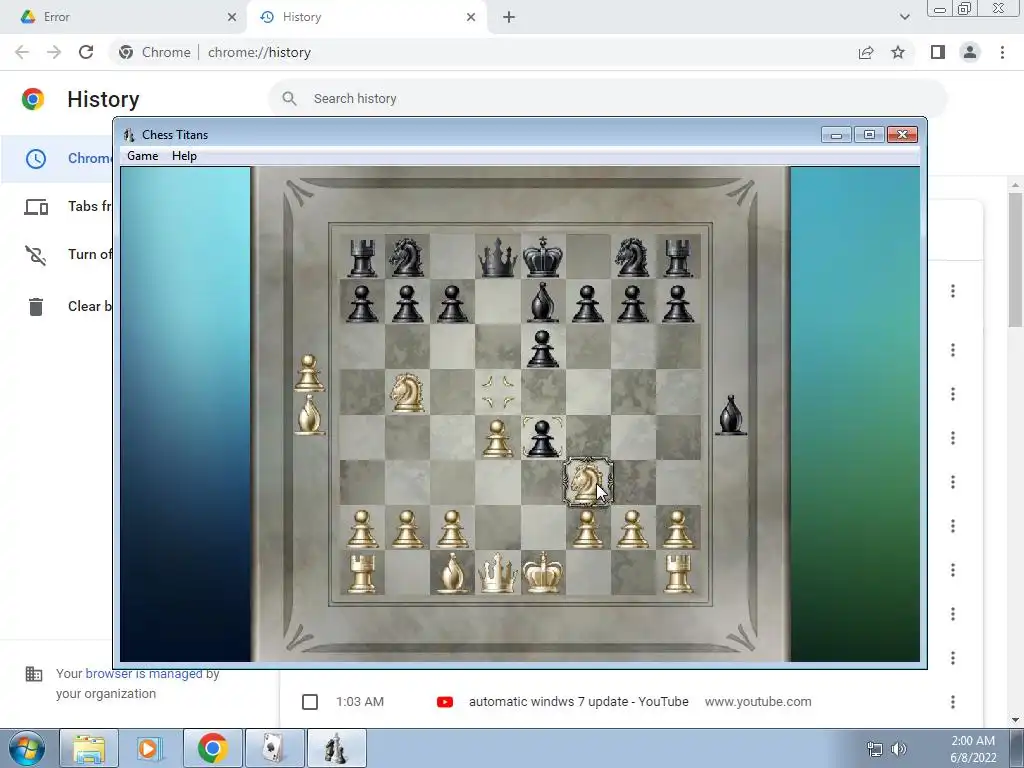The width and height of the screenshot is (1024, 768).
Task: Open more actions for the YouTube history entry
Action: coord(953,702)
